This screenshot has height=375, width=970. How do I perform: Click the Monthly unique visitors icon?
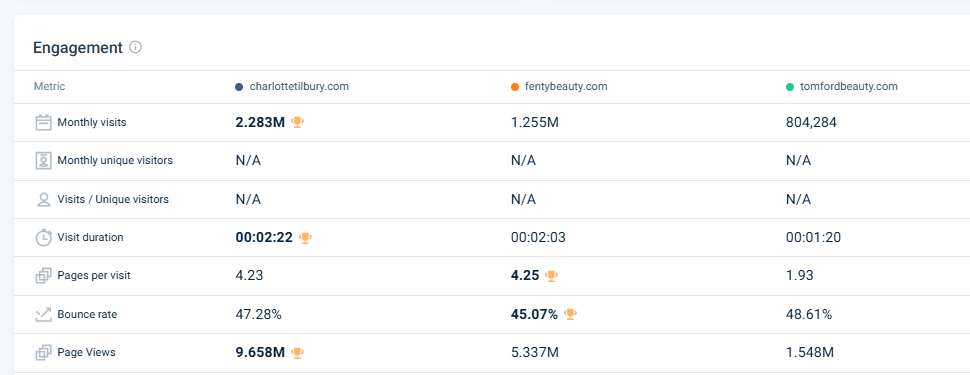[43, 161]
